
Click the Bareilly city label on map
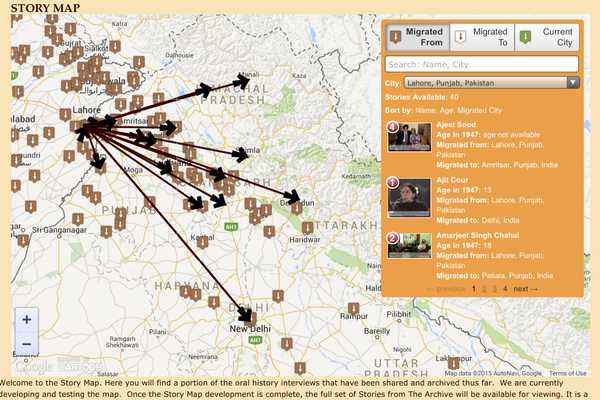point(377,331)
